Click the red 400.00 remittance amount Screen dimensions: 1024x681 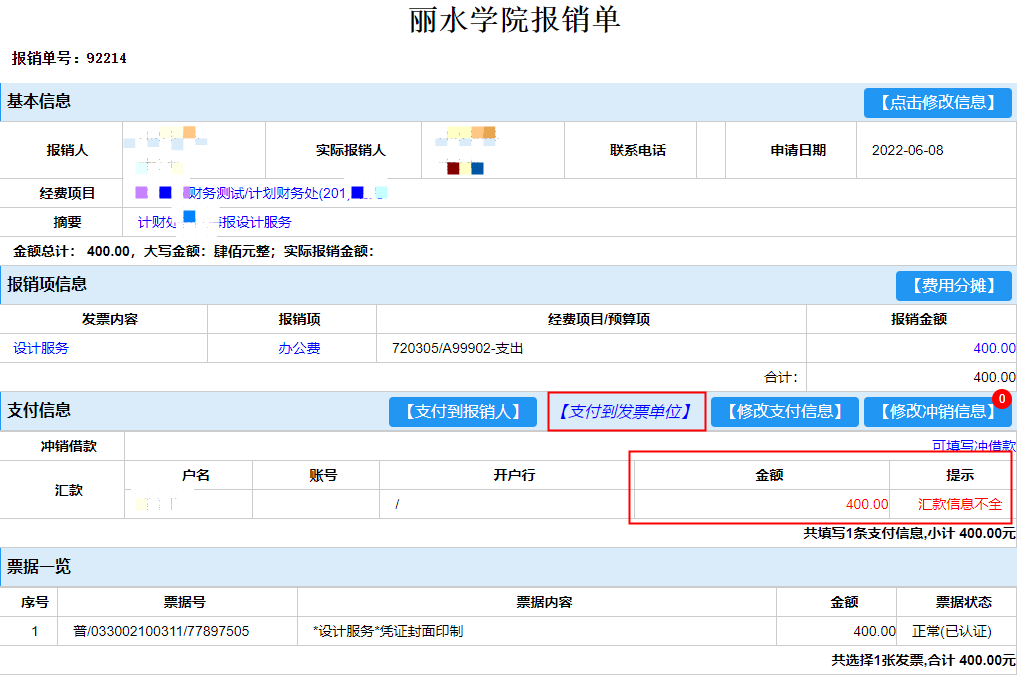(x=867, y=504)
